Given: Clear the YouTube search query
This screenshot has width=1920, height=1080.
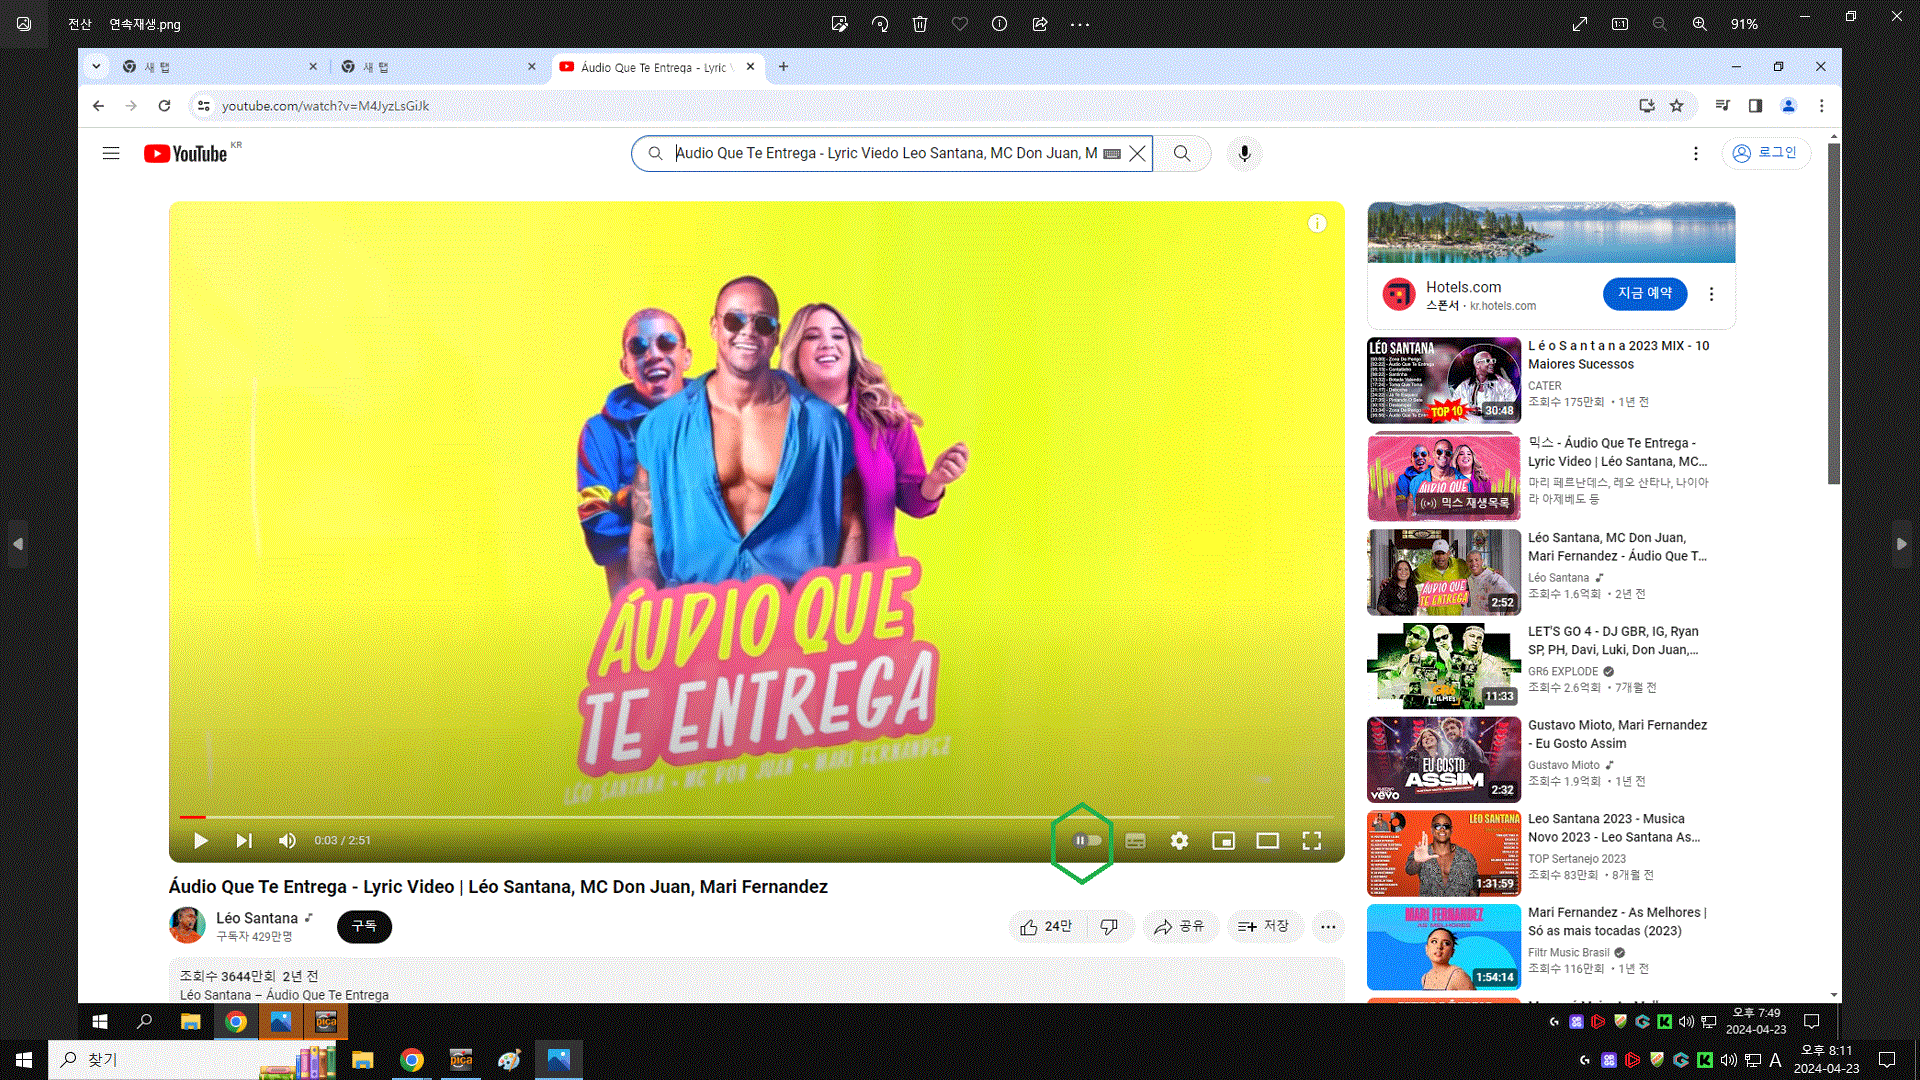Looking at the screenshot, I should click(1138, 153).
